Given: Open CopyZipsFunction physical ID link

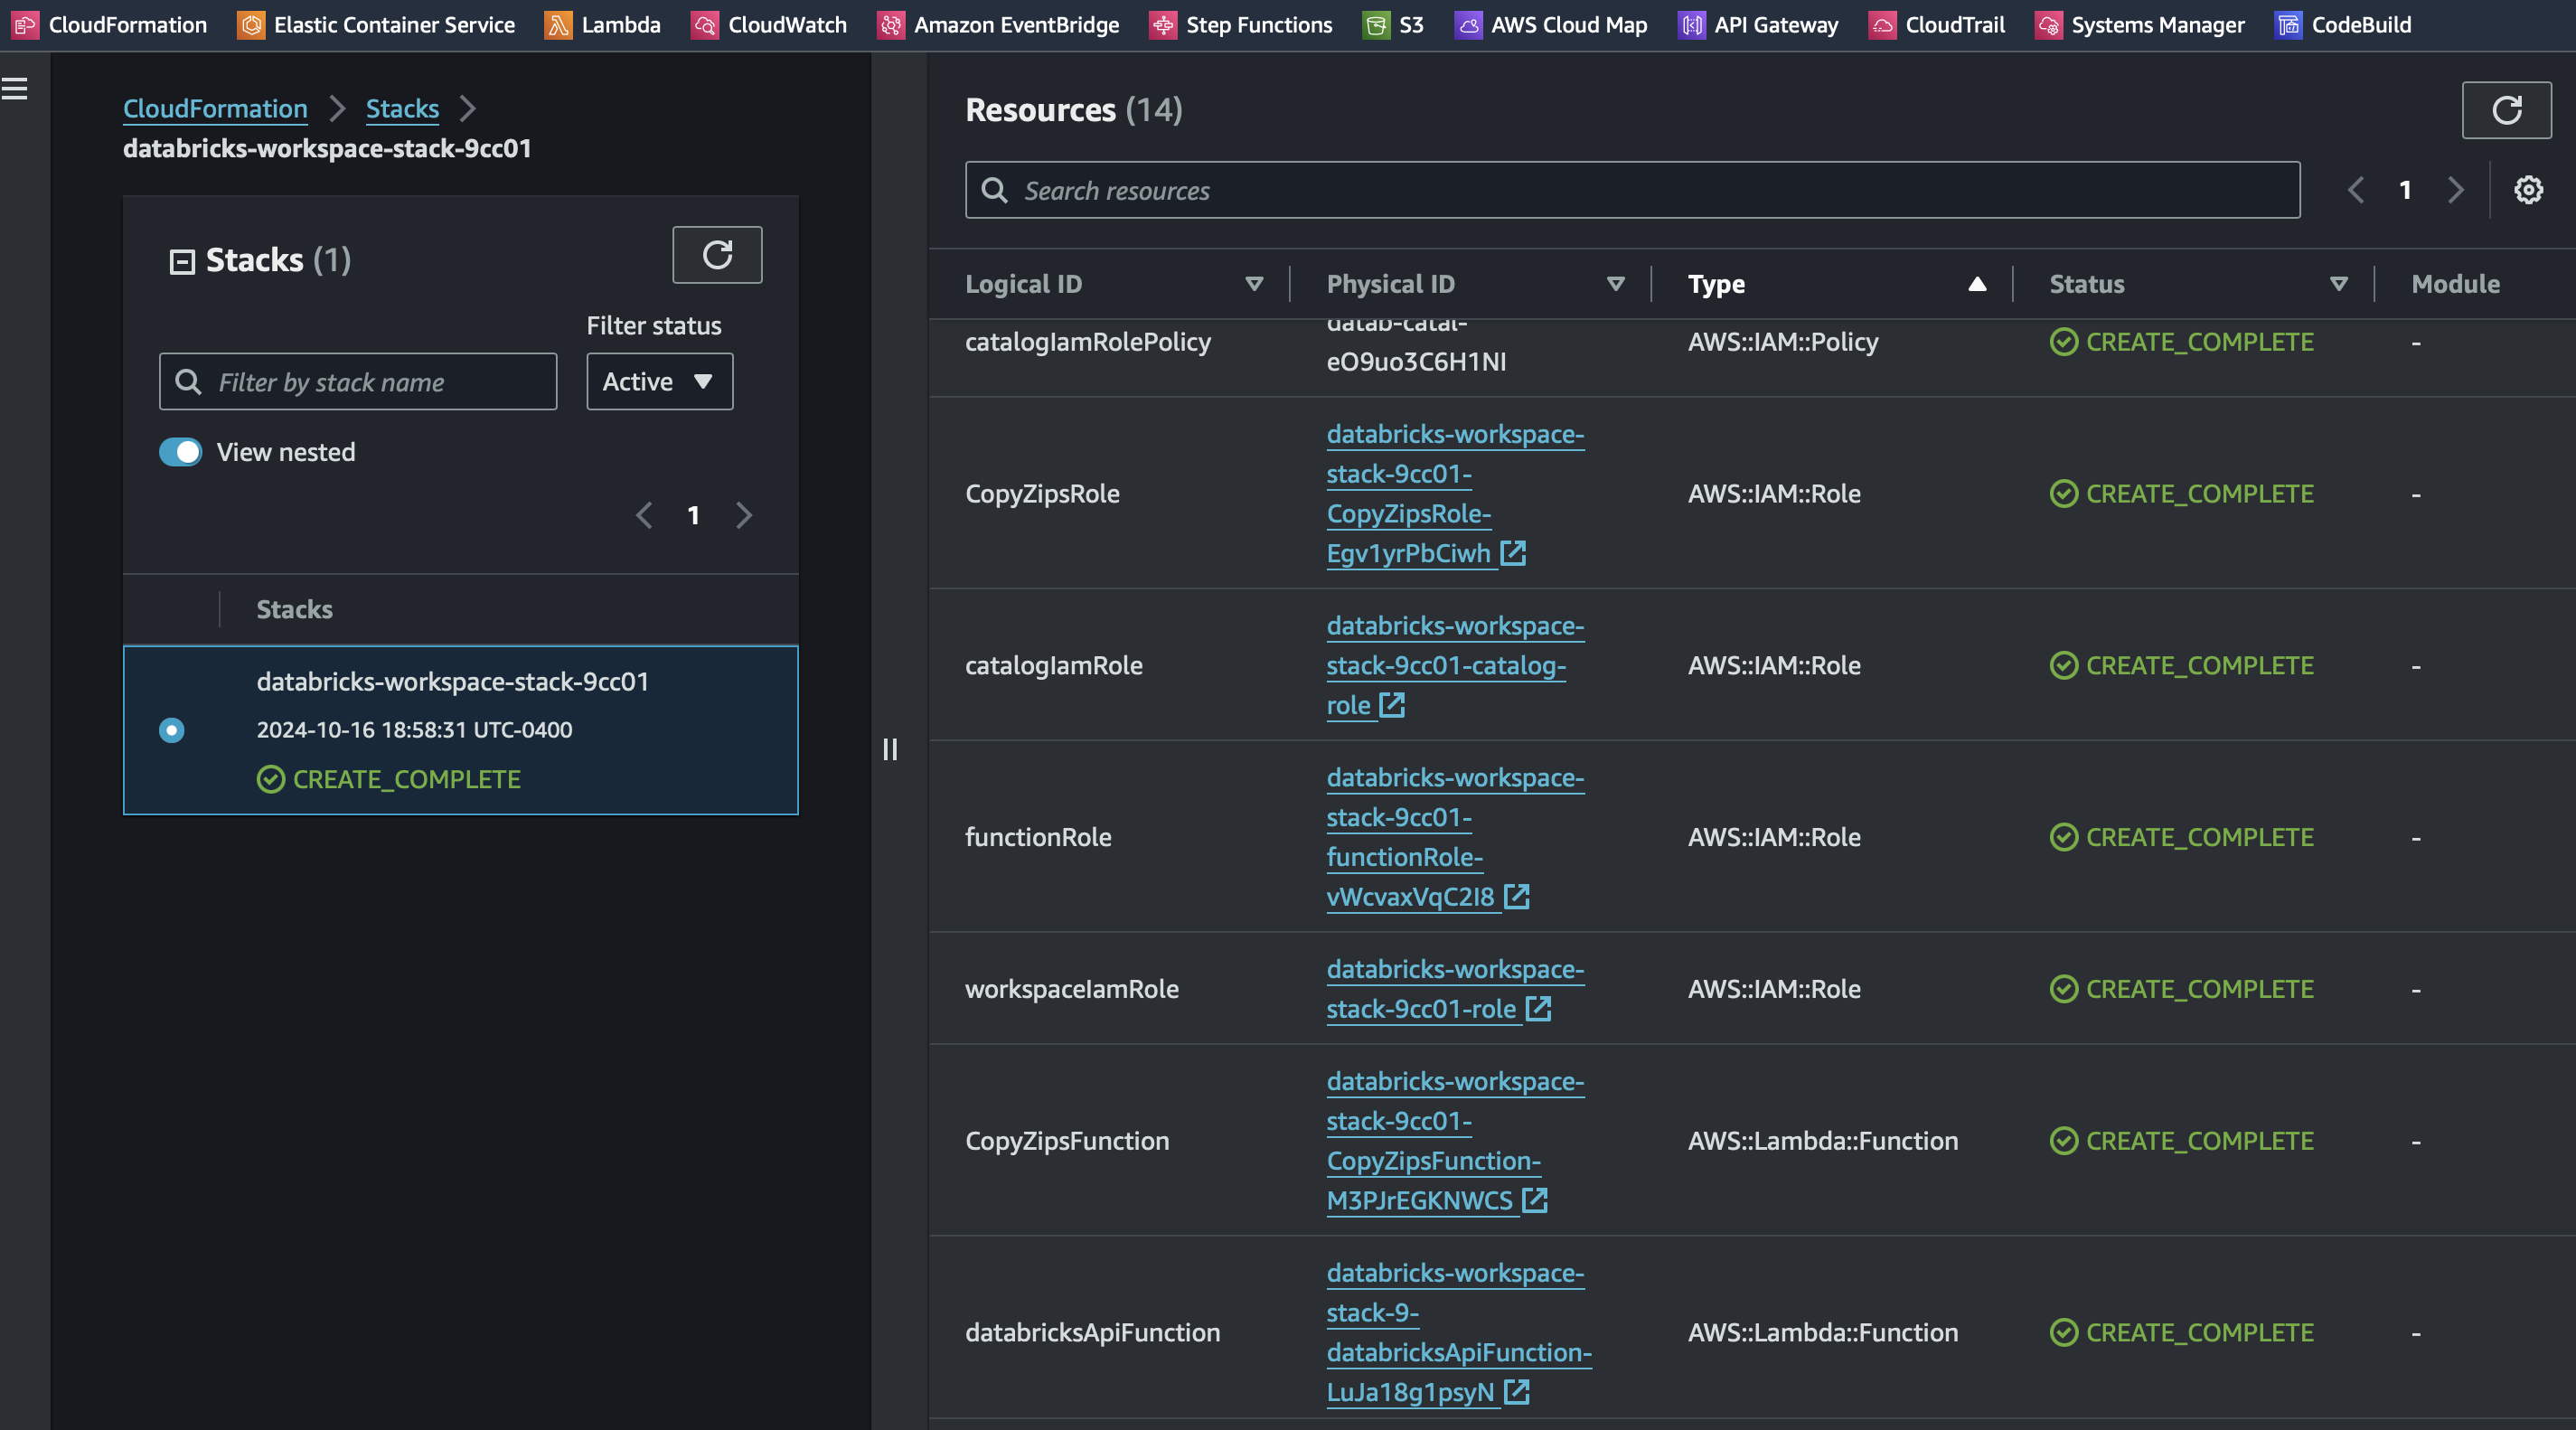Looking at the screenshot, I should point(1455,1141).
